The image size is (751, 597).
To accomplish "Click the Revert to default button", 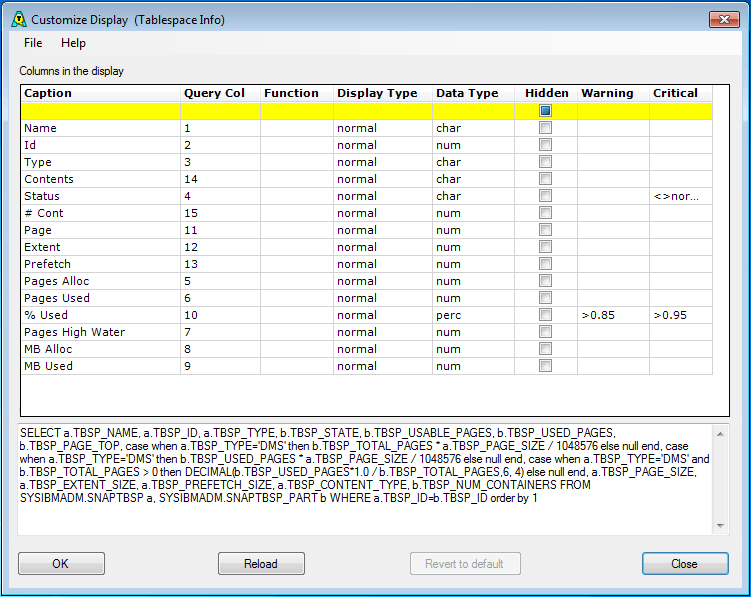I will [465, 563].
